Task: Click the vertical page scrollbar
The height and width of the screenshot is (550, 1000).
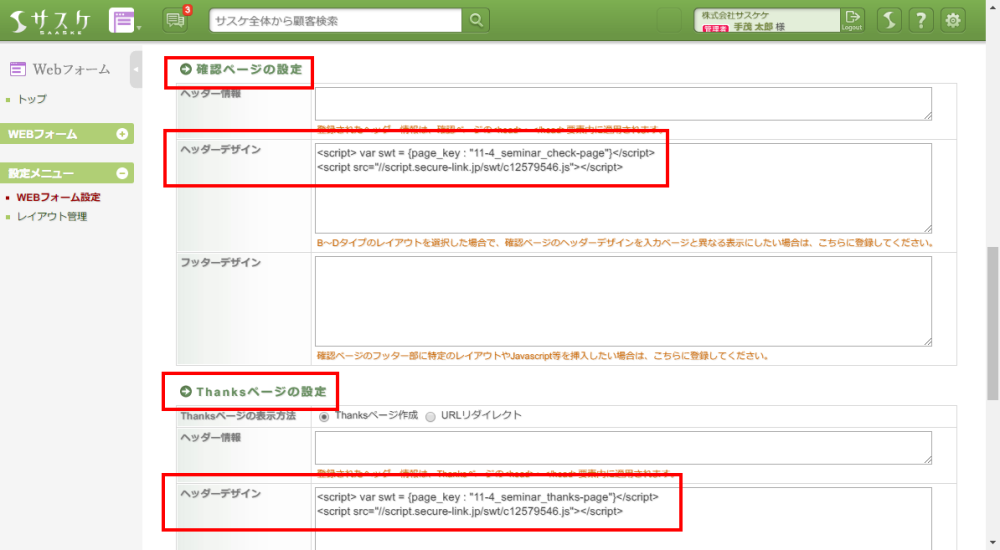Action: (x=992, y=300)
